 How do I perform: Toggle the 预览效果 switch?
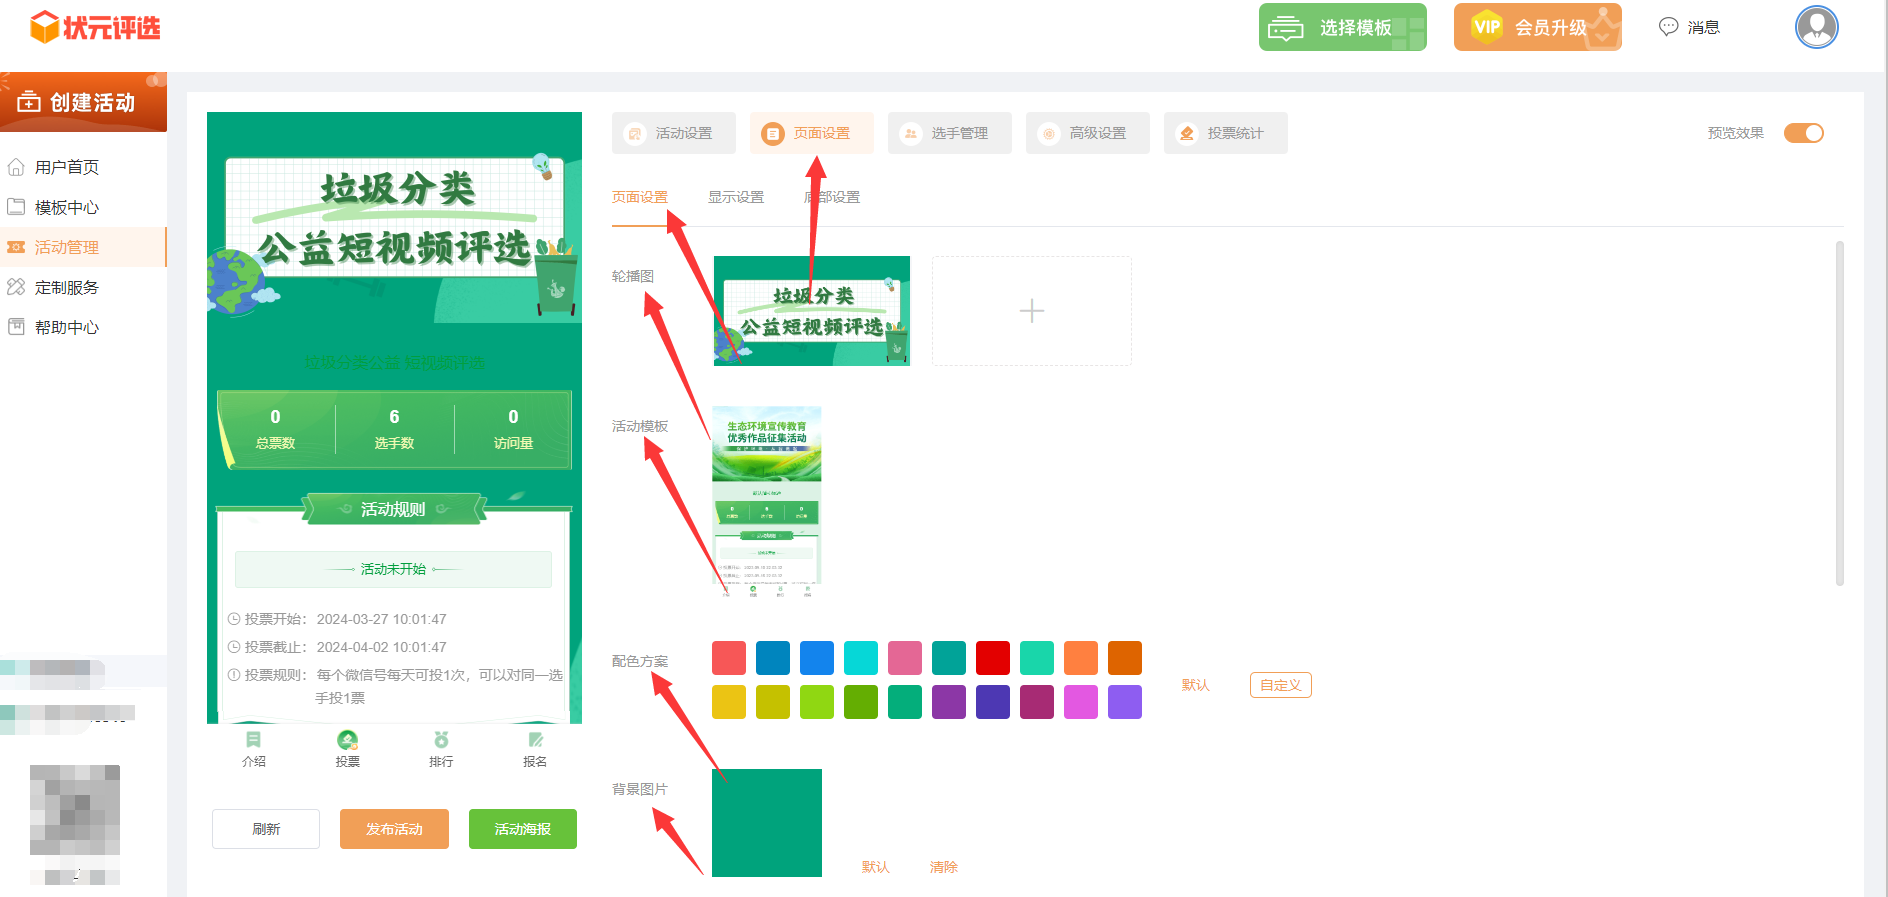[1803, 133]
